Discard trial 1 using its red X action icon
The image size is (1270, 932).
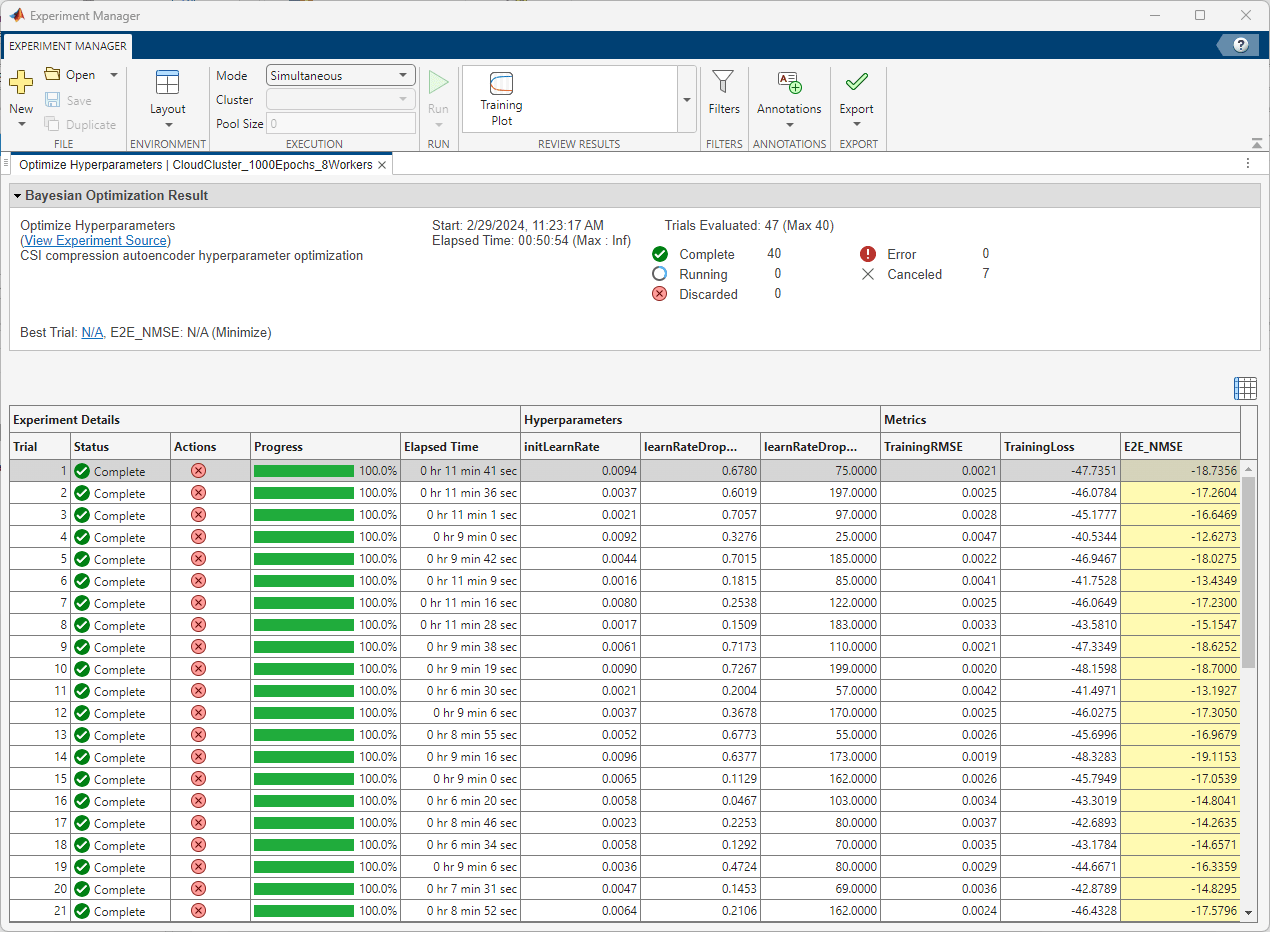tap(198, 470)
